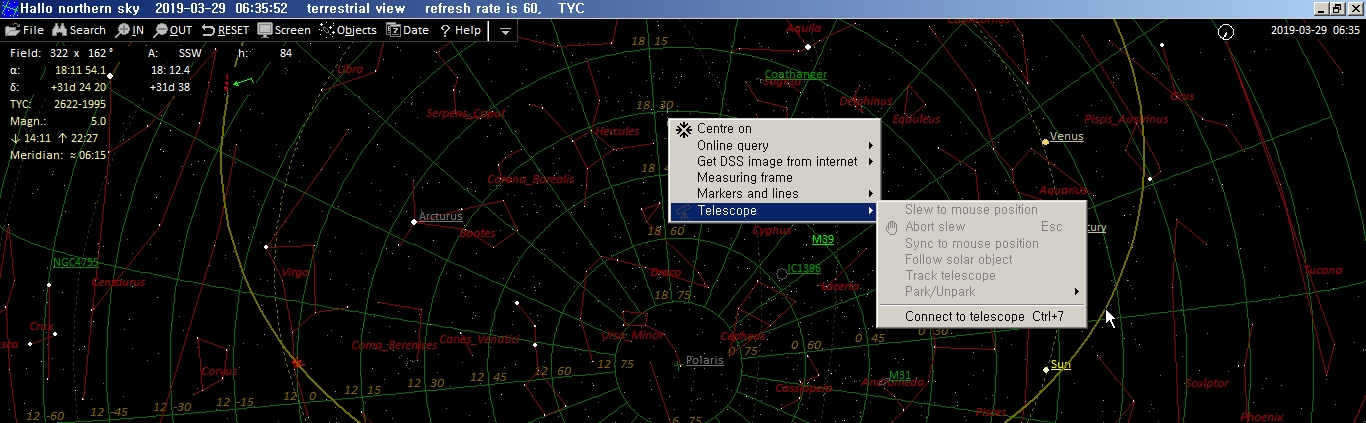Open the Help question mark menu

click(x=445, y=30)
